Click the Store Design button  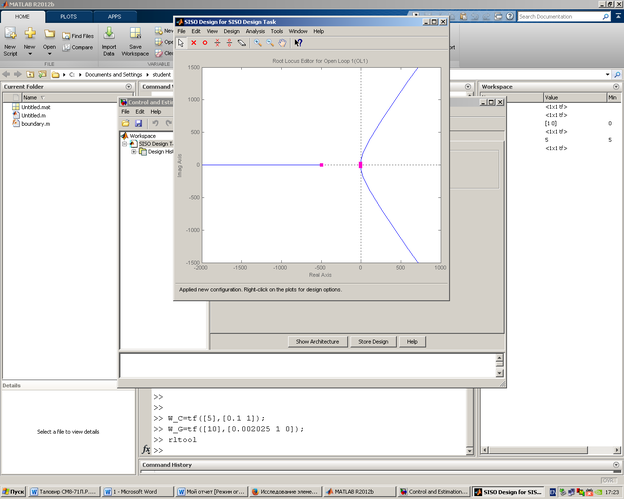373,341
